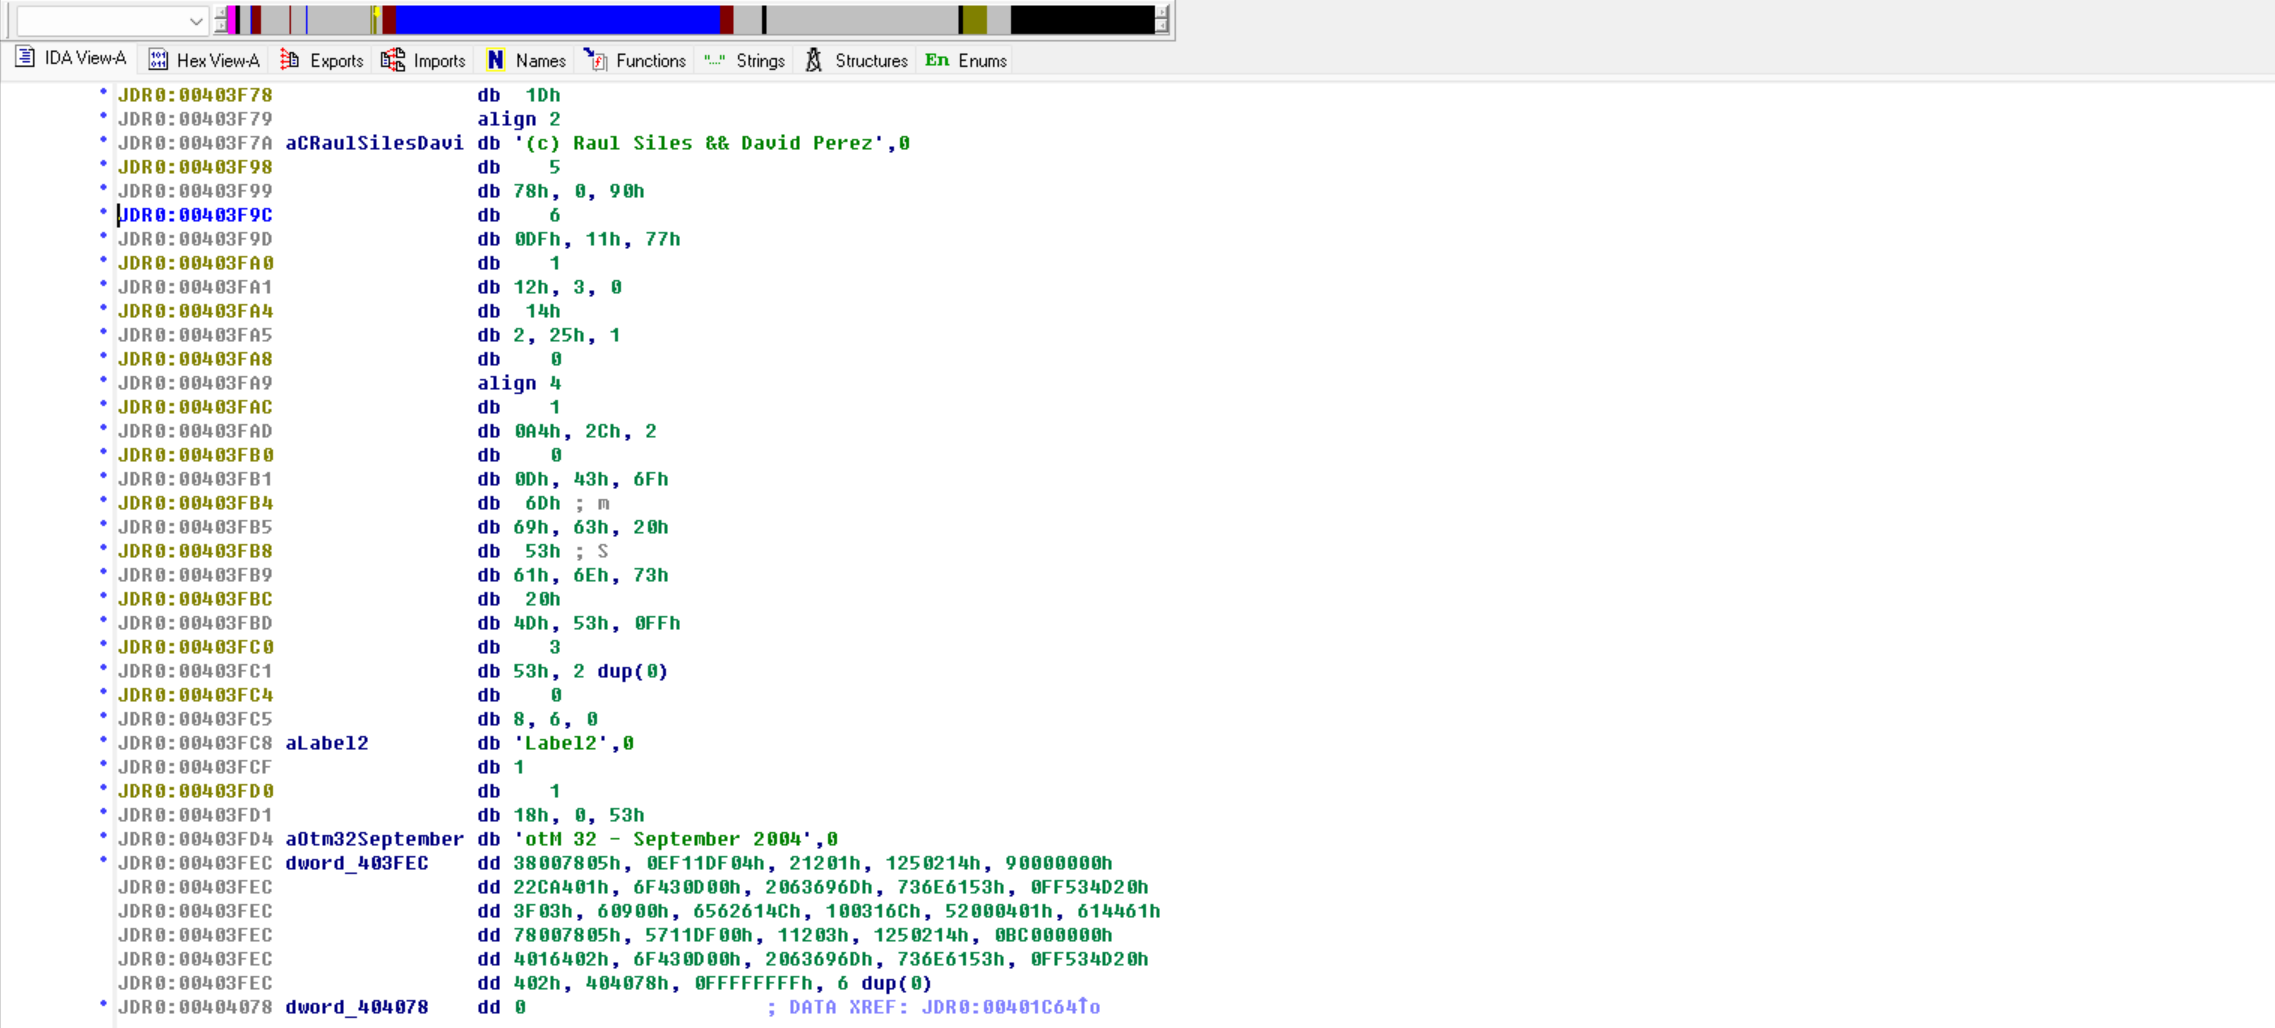This screenshot has width=2275, height=1028.
Task: Select the bytes '0DFh, 11h, 77h'
Action: click(597, 239)
